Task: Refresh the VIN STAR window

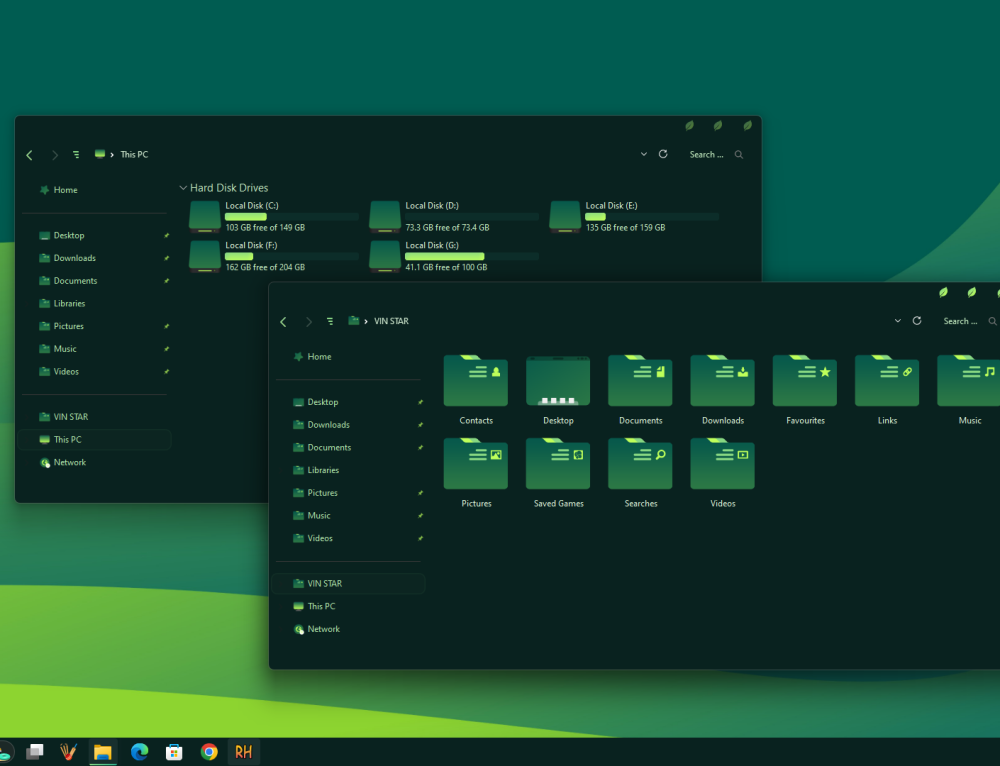Action: point(917,321)
